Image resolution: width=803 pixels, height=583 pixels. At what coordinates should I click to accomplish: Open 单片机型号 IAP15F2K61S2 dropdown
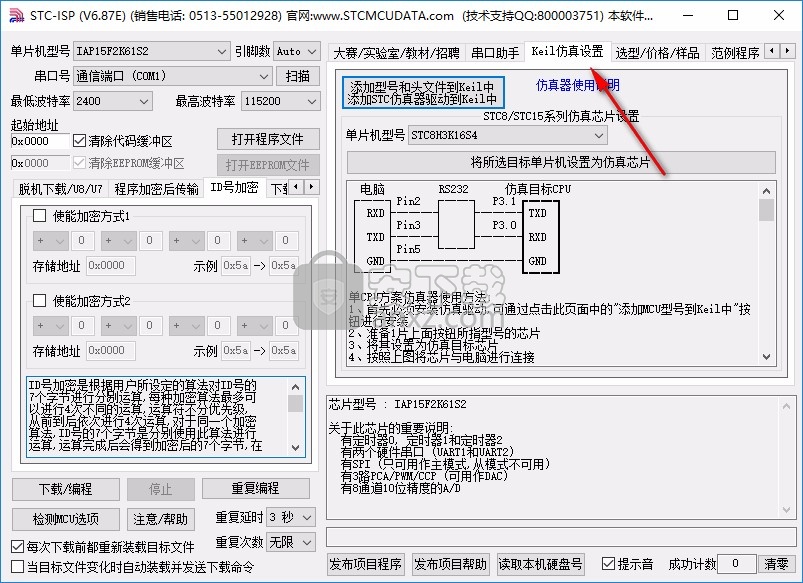[x=151, y=51]
